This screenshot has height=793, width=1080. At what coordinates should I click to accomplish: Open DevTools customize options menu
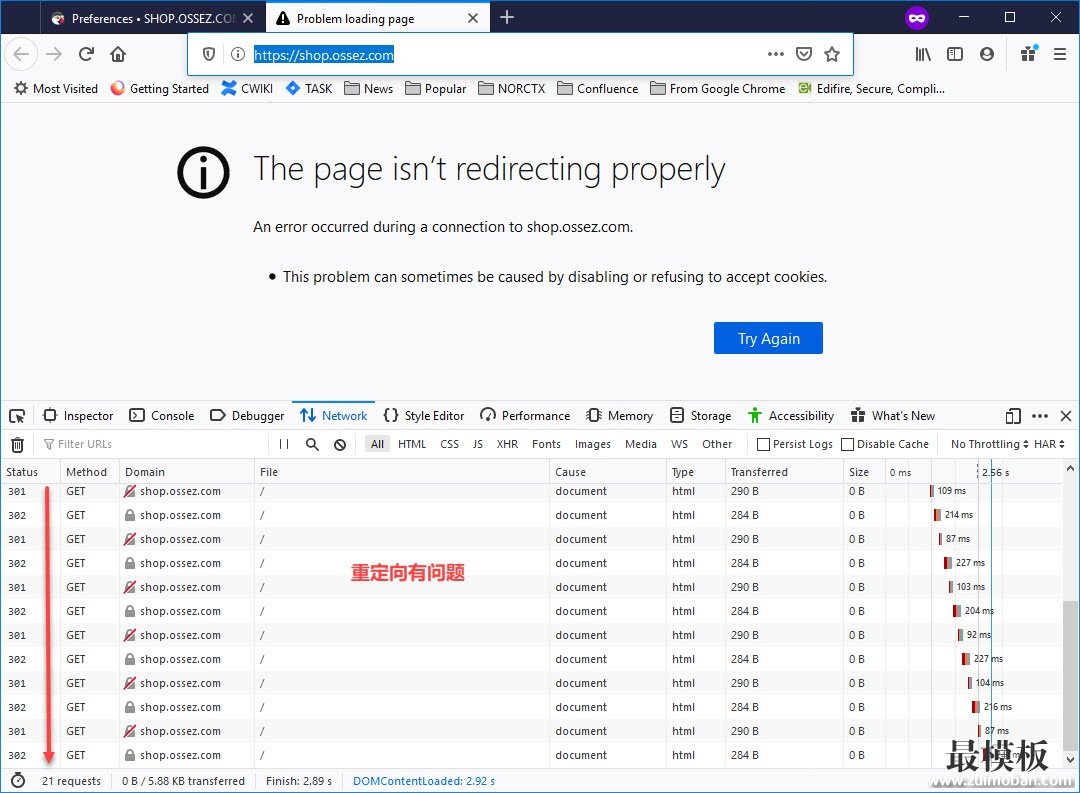pos(1040,416)
